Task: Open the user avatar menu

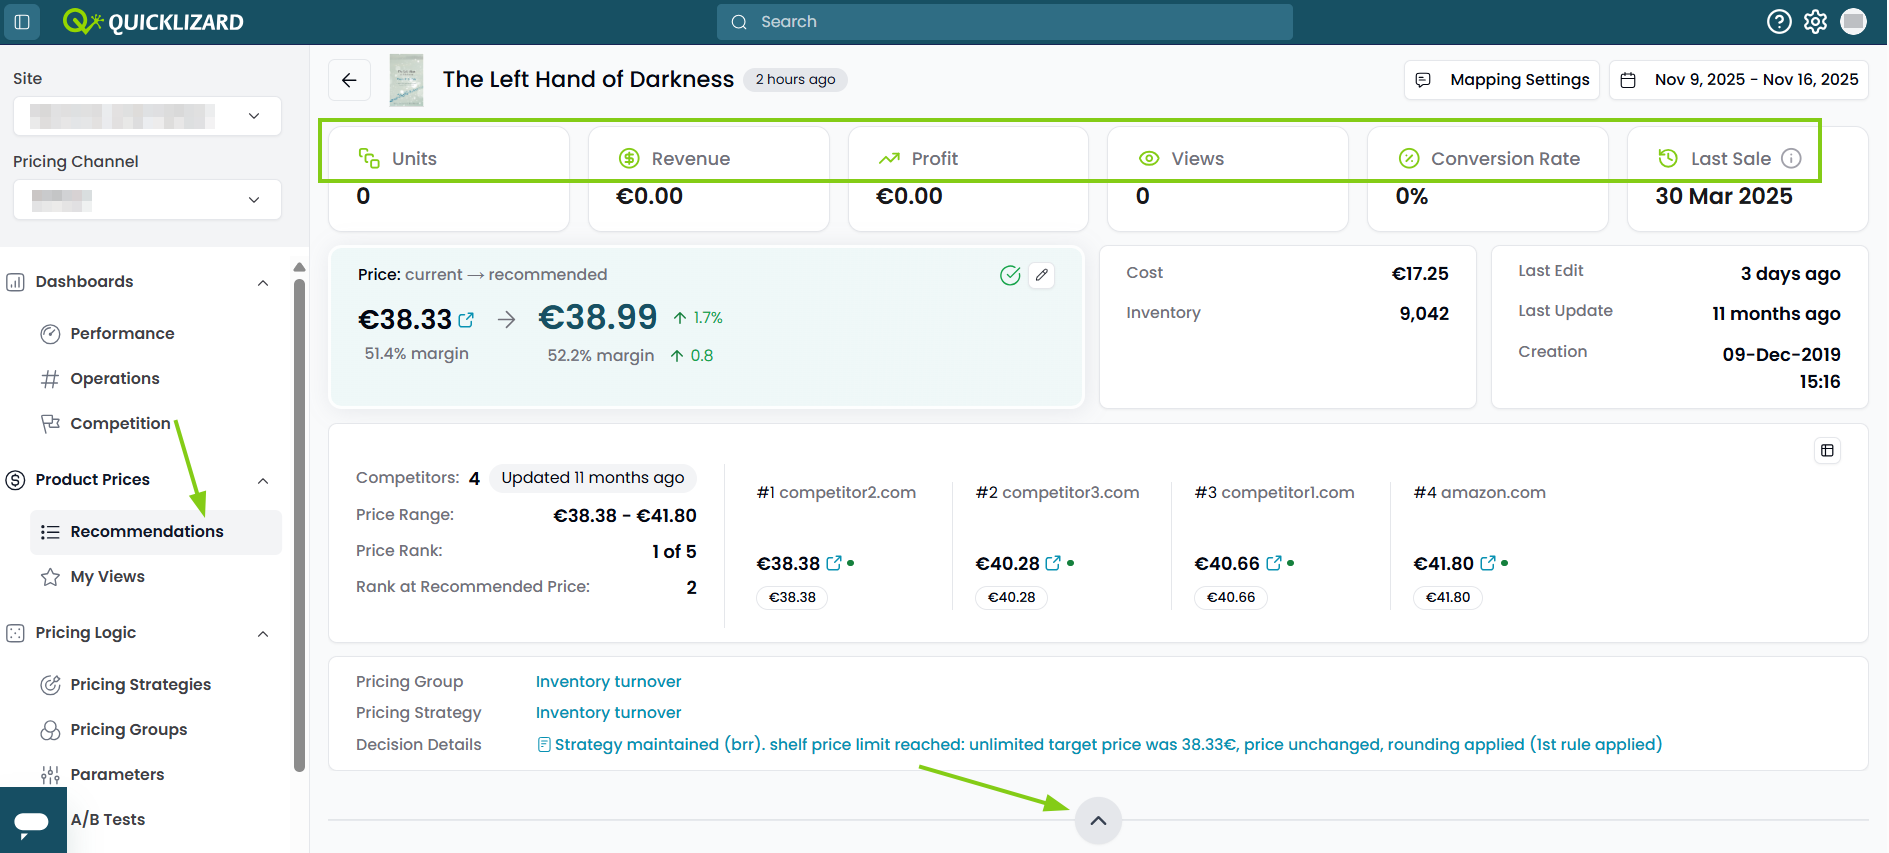Action: pyautogui.click(x=1854, y=22)
